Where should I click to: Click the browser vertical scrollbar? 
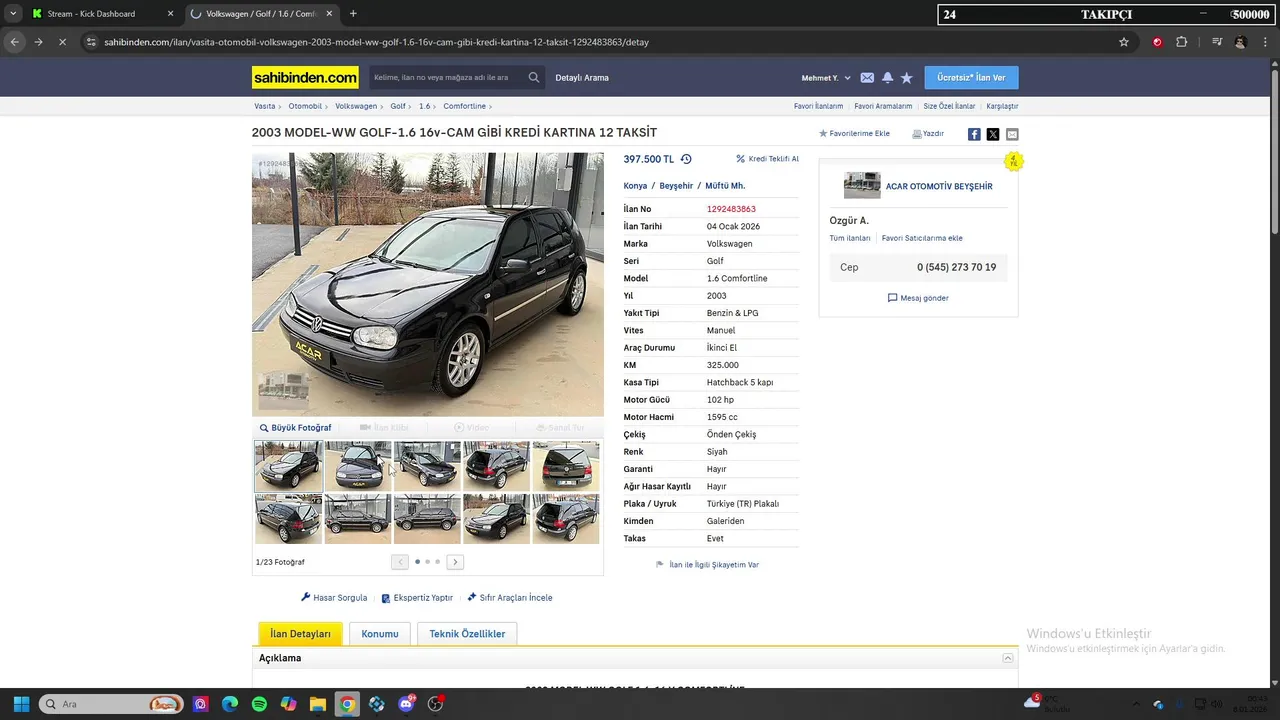click(1274, 150)
